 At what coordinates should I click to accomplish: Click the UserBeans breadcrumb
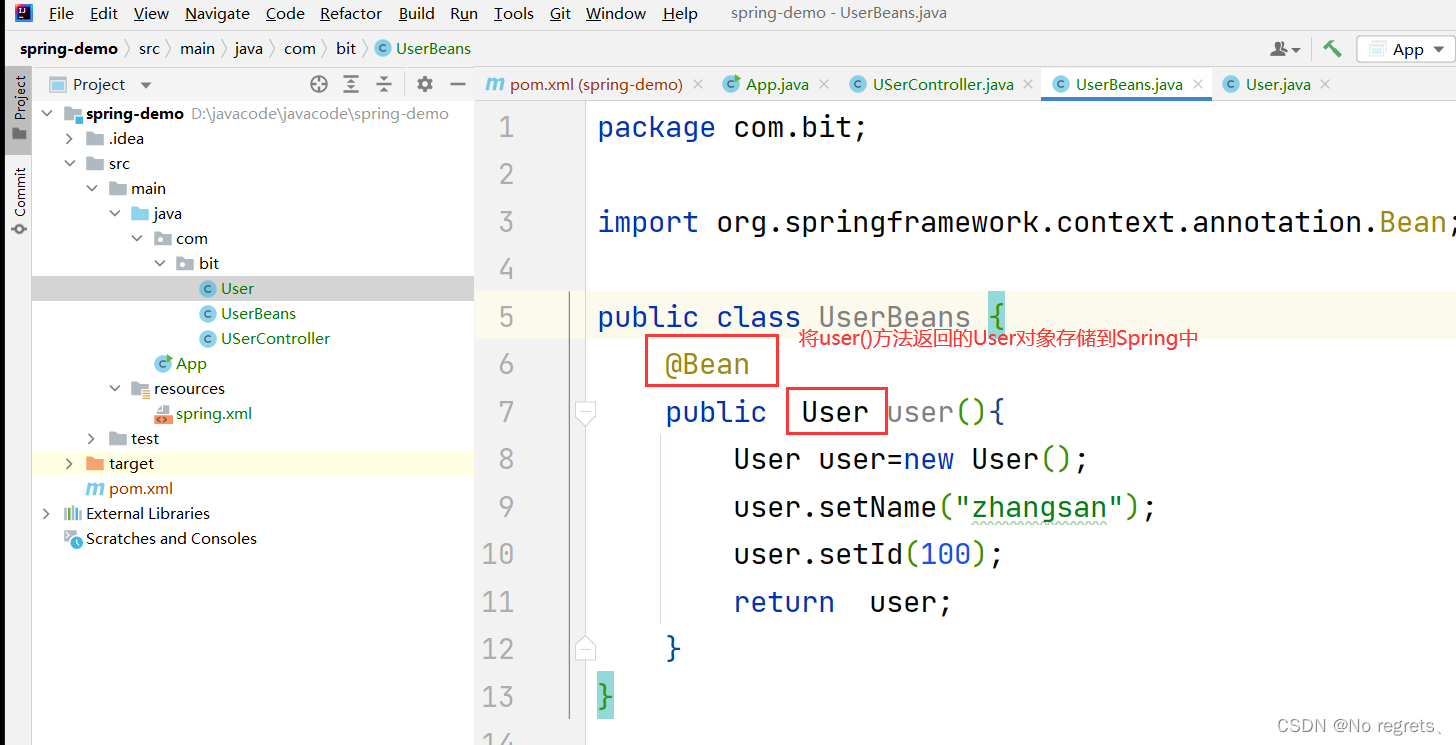(423, 48)
